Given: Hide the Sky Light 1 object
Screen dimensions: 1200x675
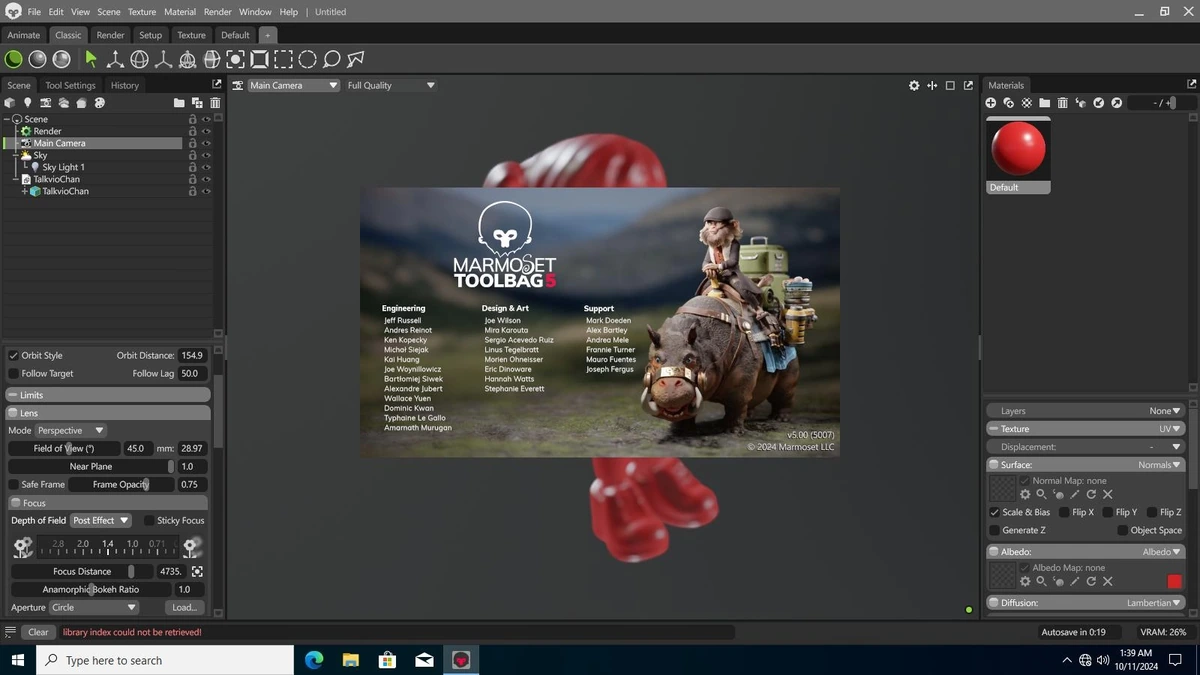Looking at the screenshot, I should [x=206, y=167].
